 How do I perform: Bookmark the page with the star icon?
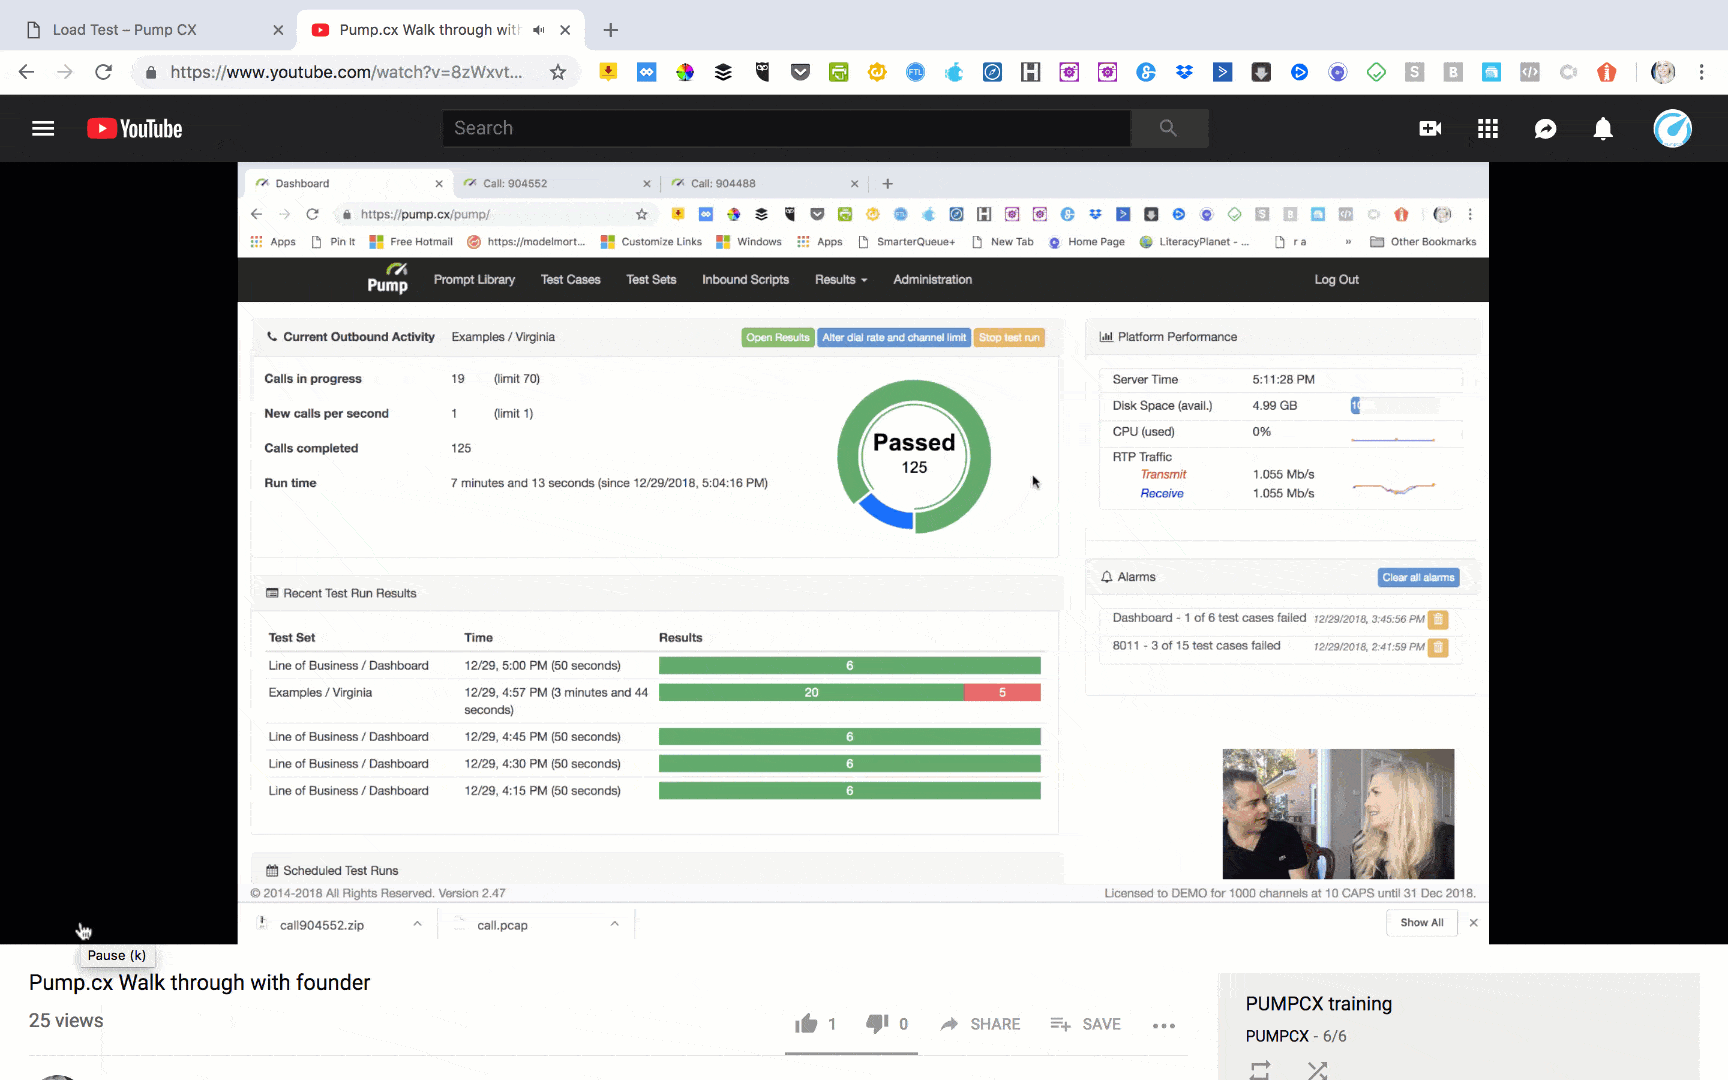point(559,72)
